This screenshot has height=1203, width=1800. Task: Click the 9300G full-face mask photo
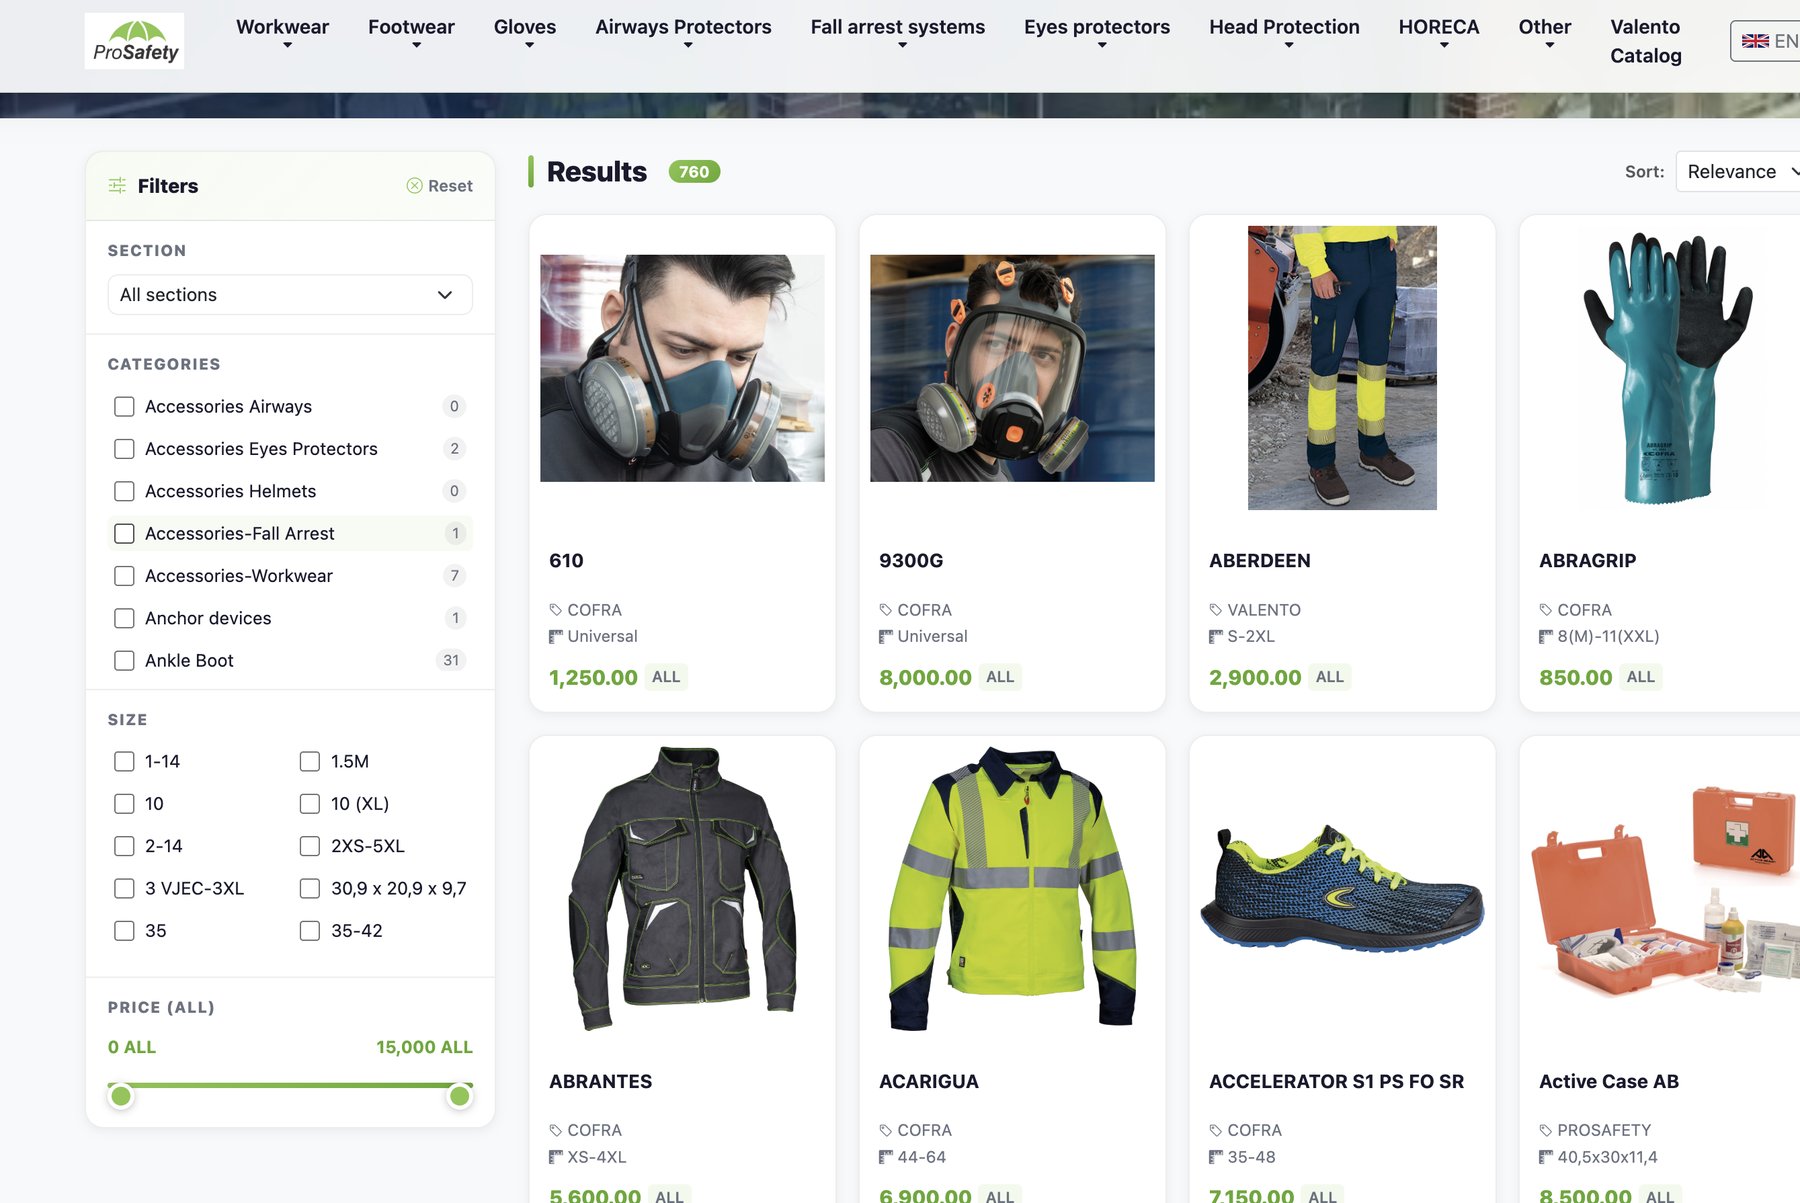[1012, 368]
